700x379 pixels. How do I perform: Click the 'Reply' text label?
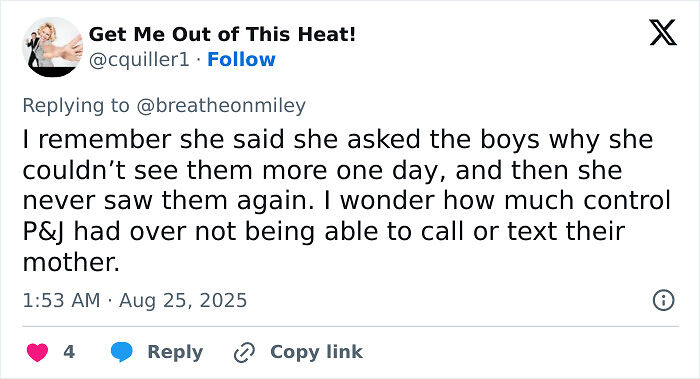point(175,352)
